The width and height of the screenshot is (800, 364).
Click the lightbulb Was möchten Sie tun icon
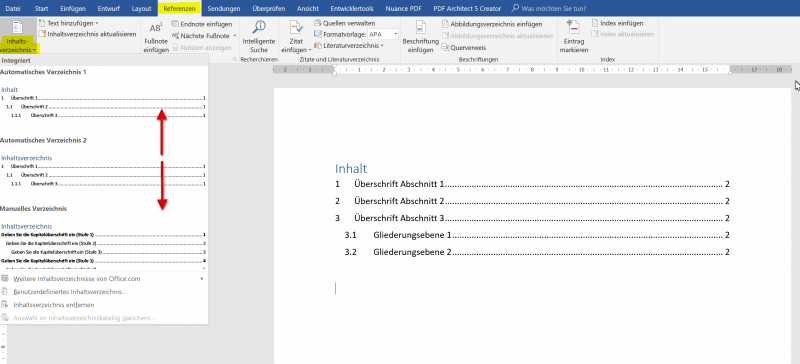(516, 9)
